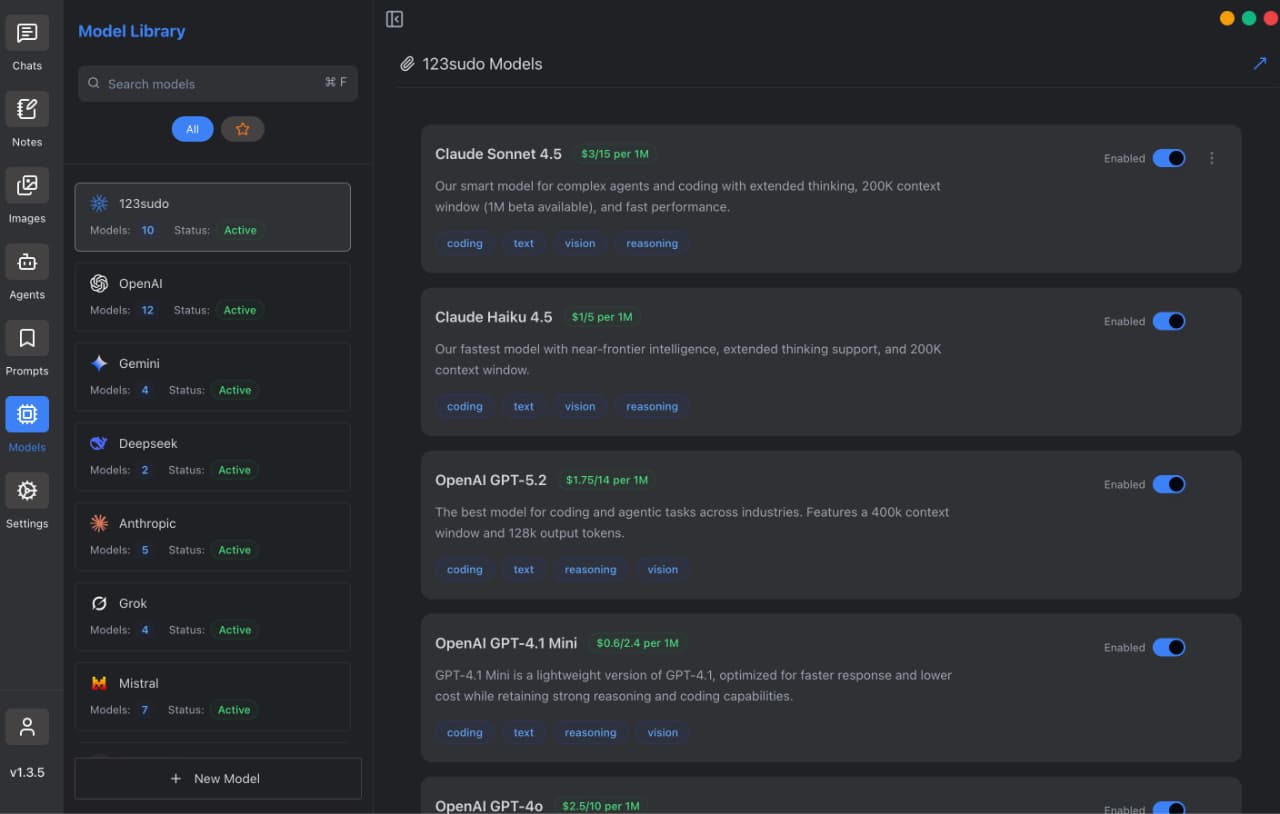
Task: Open the Agents panel
Action: tap(27, 261)
